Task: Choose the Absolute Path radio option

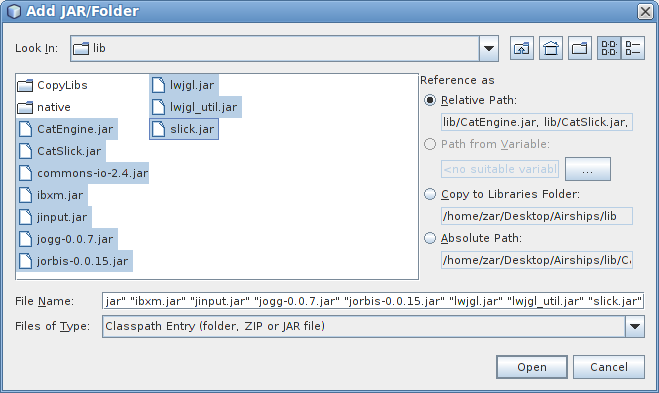Action: click(x=430, y=238)
